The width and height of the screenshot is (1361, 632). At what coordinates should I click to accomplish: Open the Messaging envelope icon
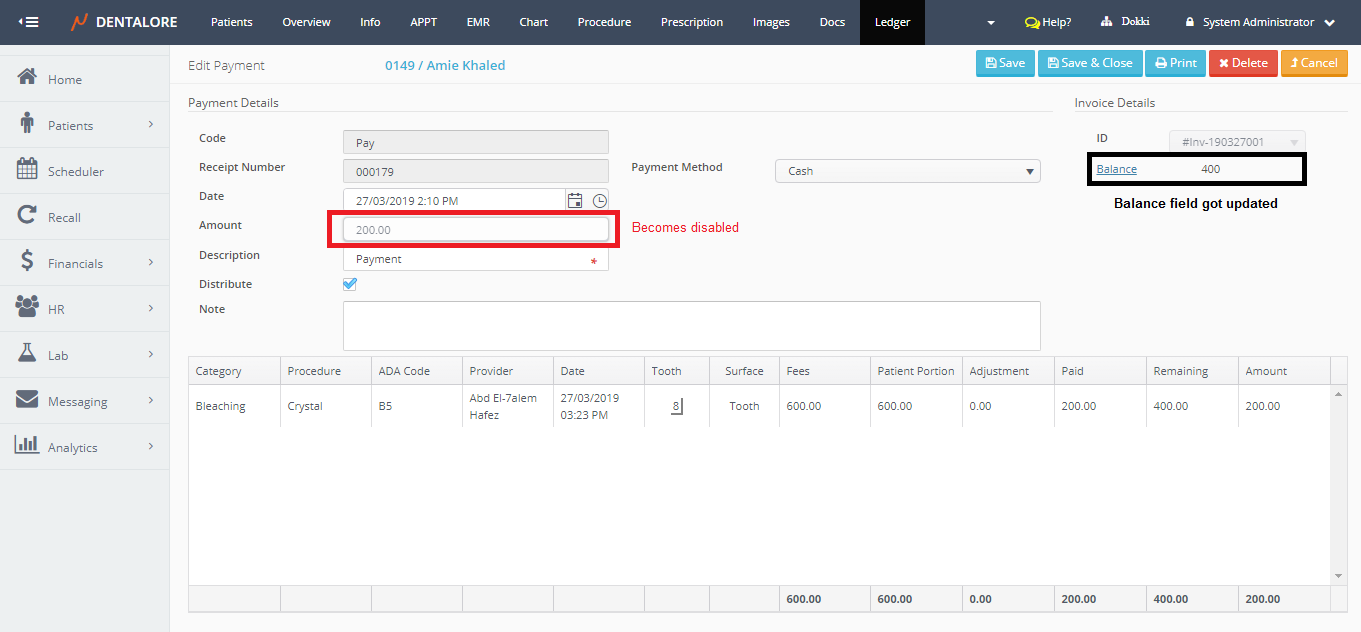click(x=28, y=400)
